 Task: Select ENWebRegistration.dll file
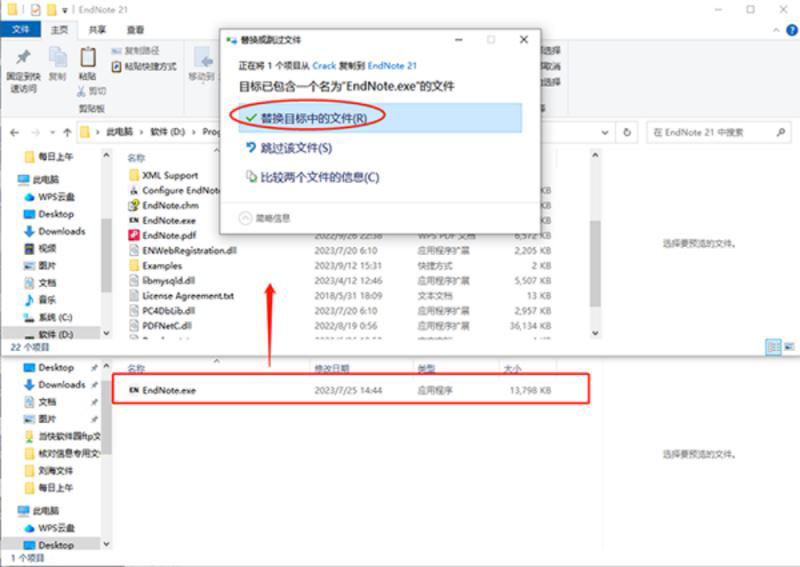[189, 251]
